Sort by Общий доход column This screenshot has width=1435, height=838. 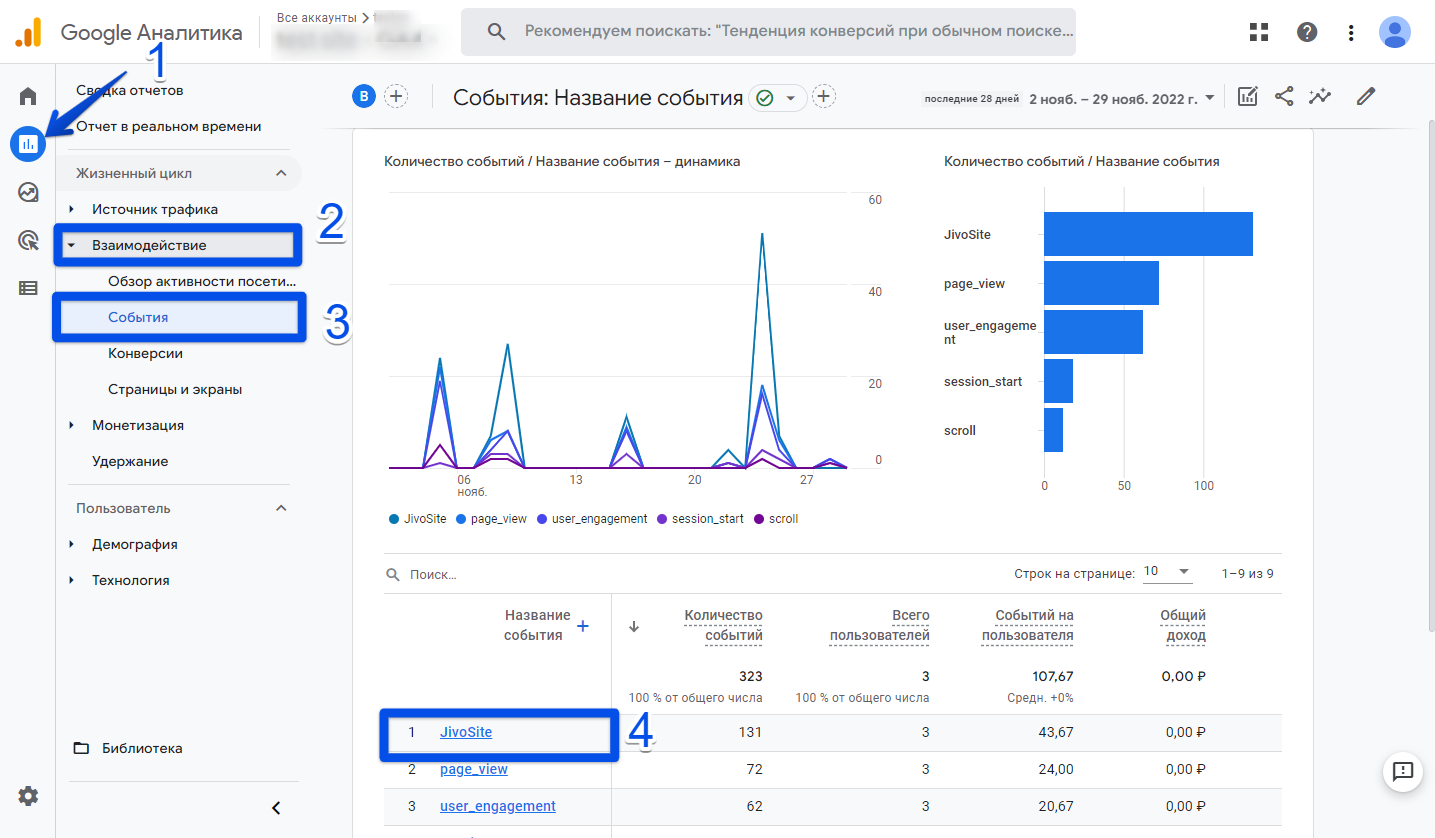[1183, 625]
